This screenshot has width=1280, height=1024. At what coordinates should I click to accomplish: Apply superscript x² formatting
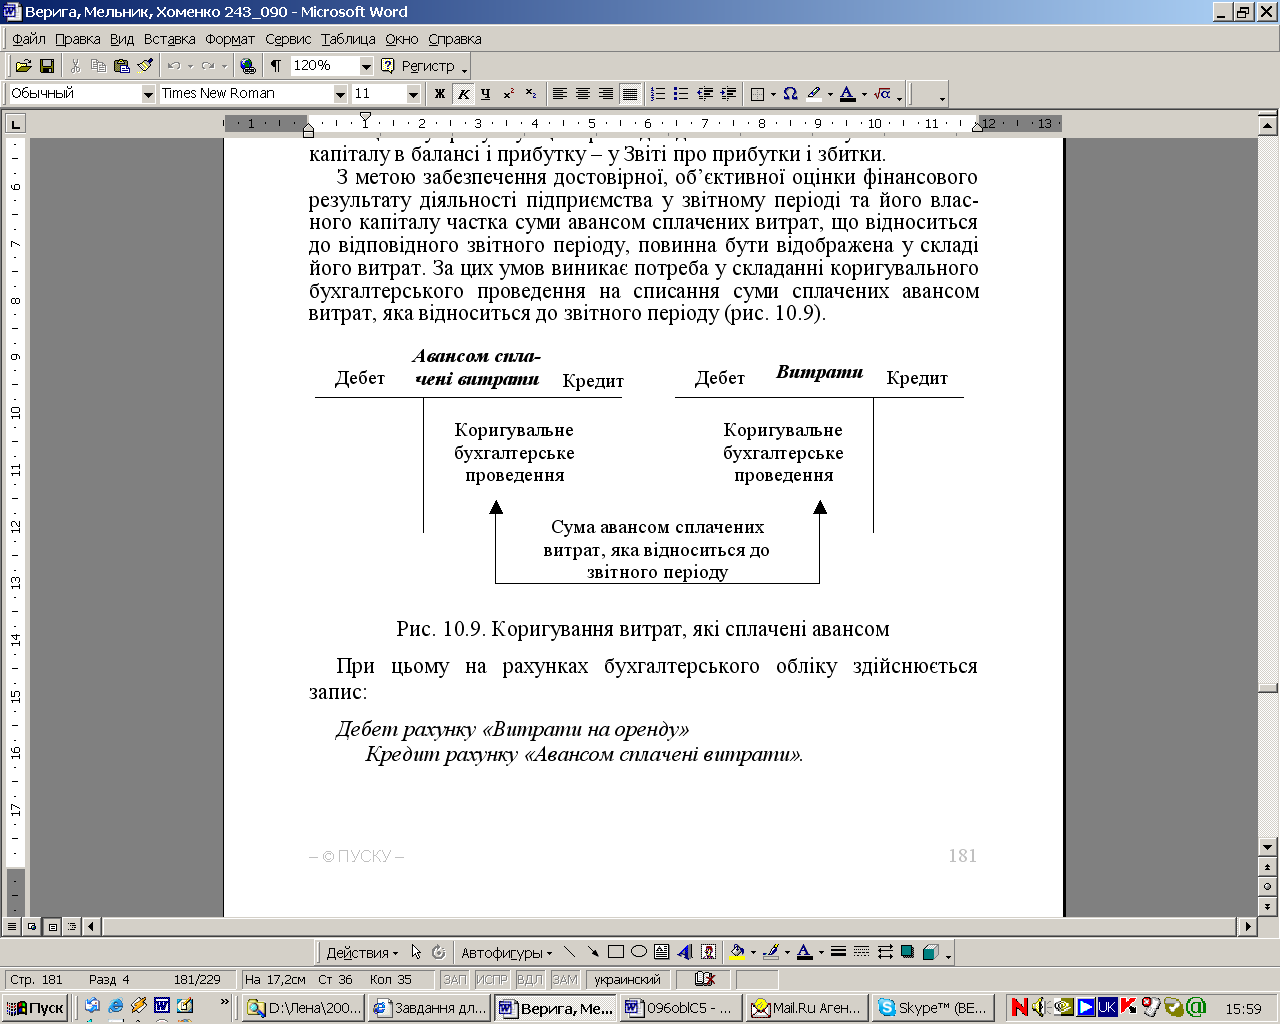(509, 94)
